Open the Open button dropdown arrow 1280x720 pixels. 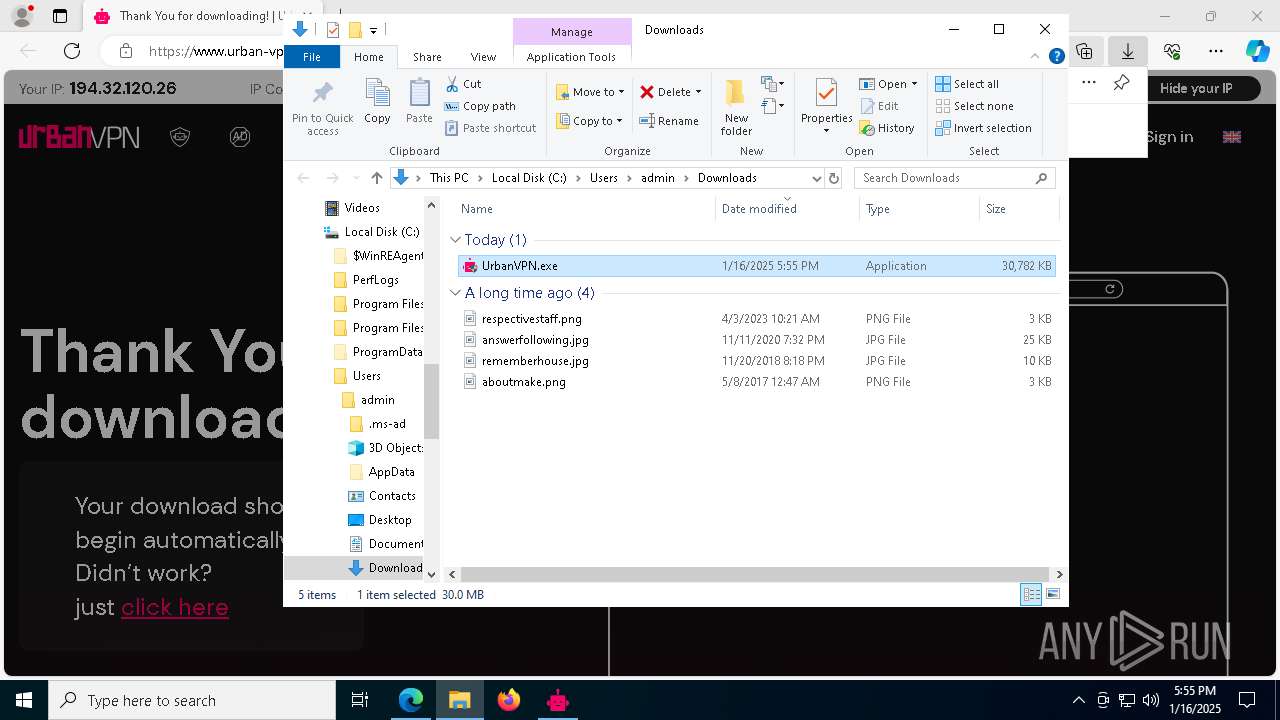click(914, 84)
